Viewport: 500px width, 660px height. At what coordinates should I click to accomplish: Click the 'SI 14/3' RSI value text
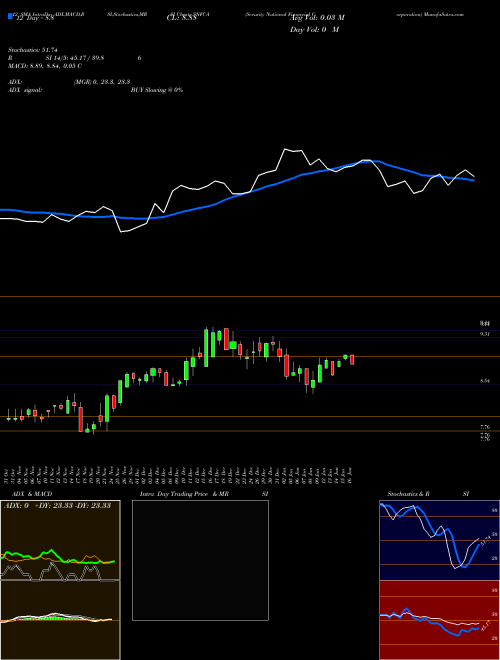[x=75, y=58]
